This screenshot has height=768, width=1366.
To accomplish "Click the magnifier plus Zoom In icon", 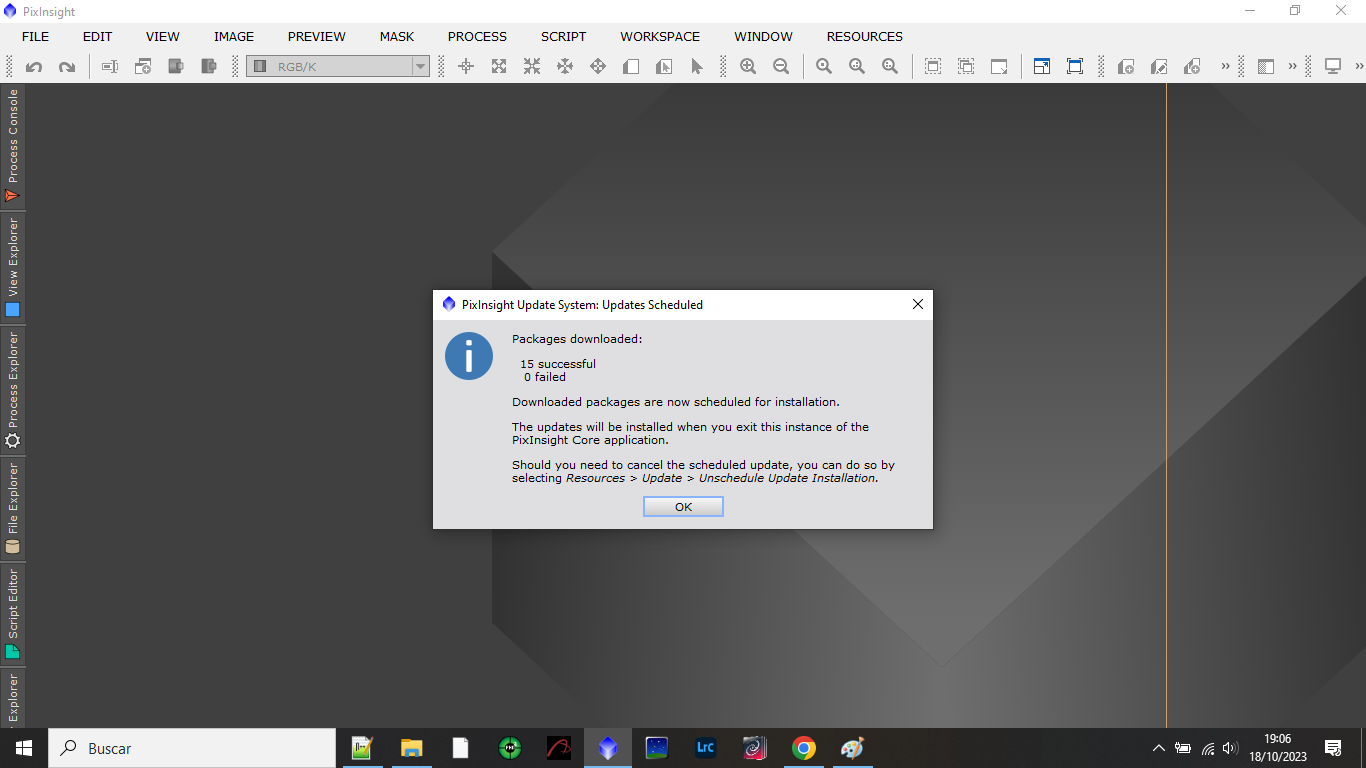I will point(748,67).
